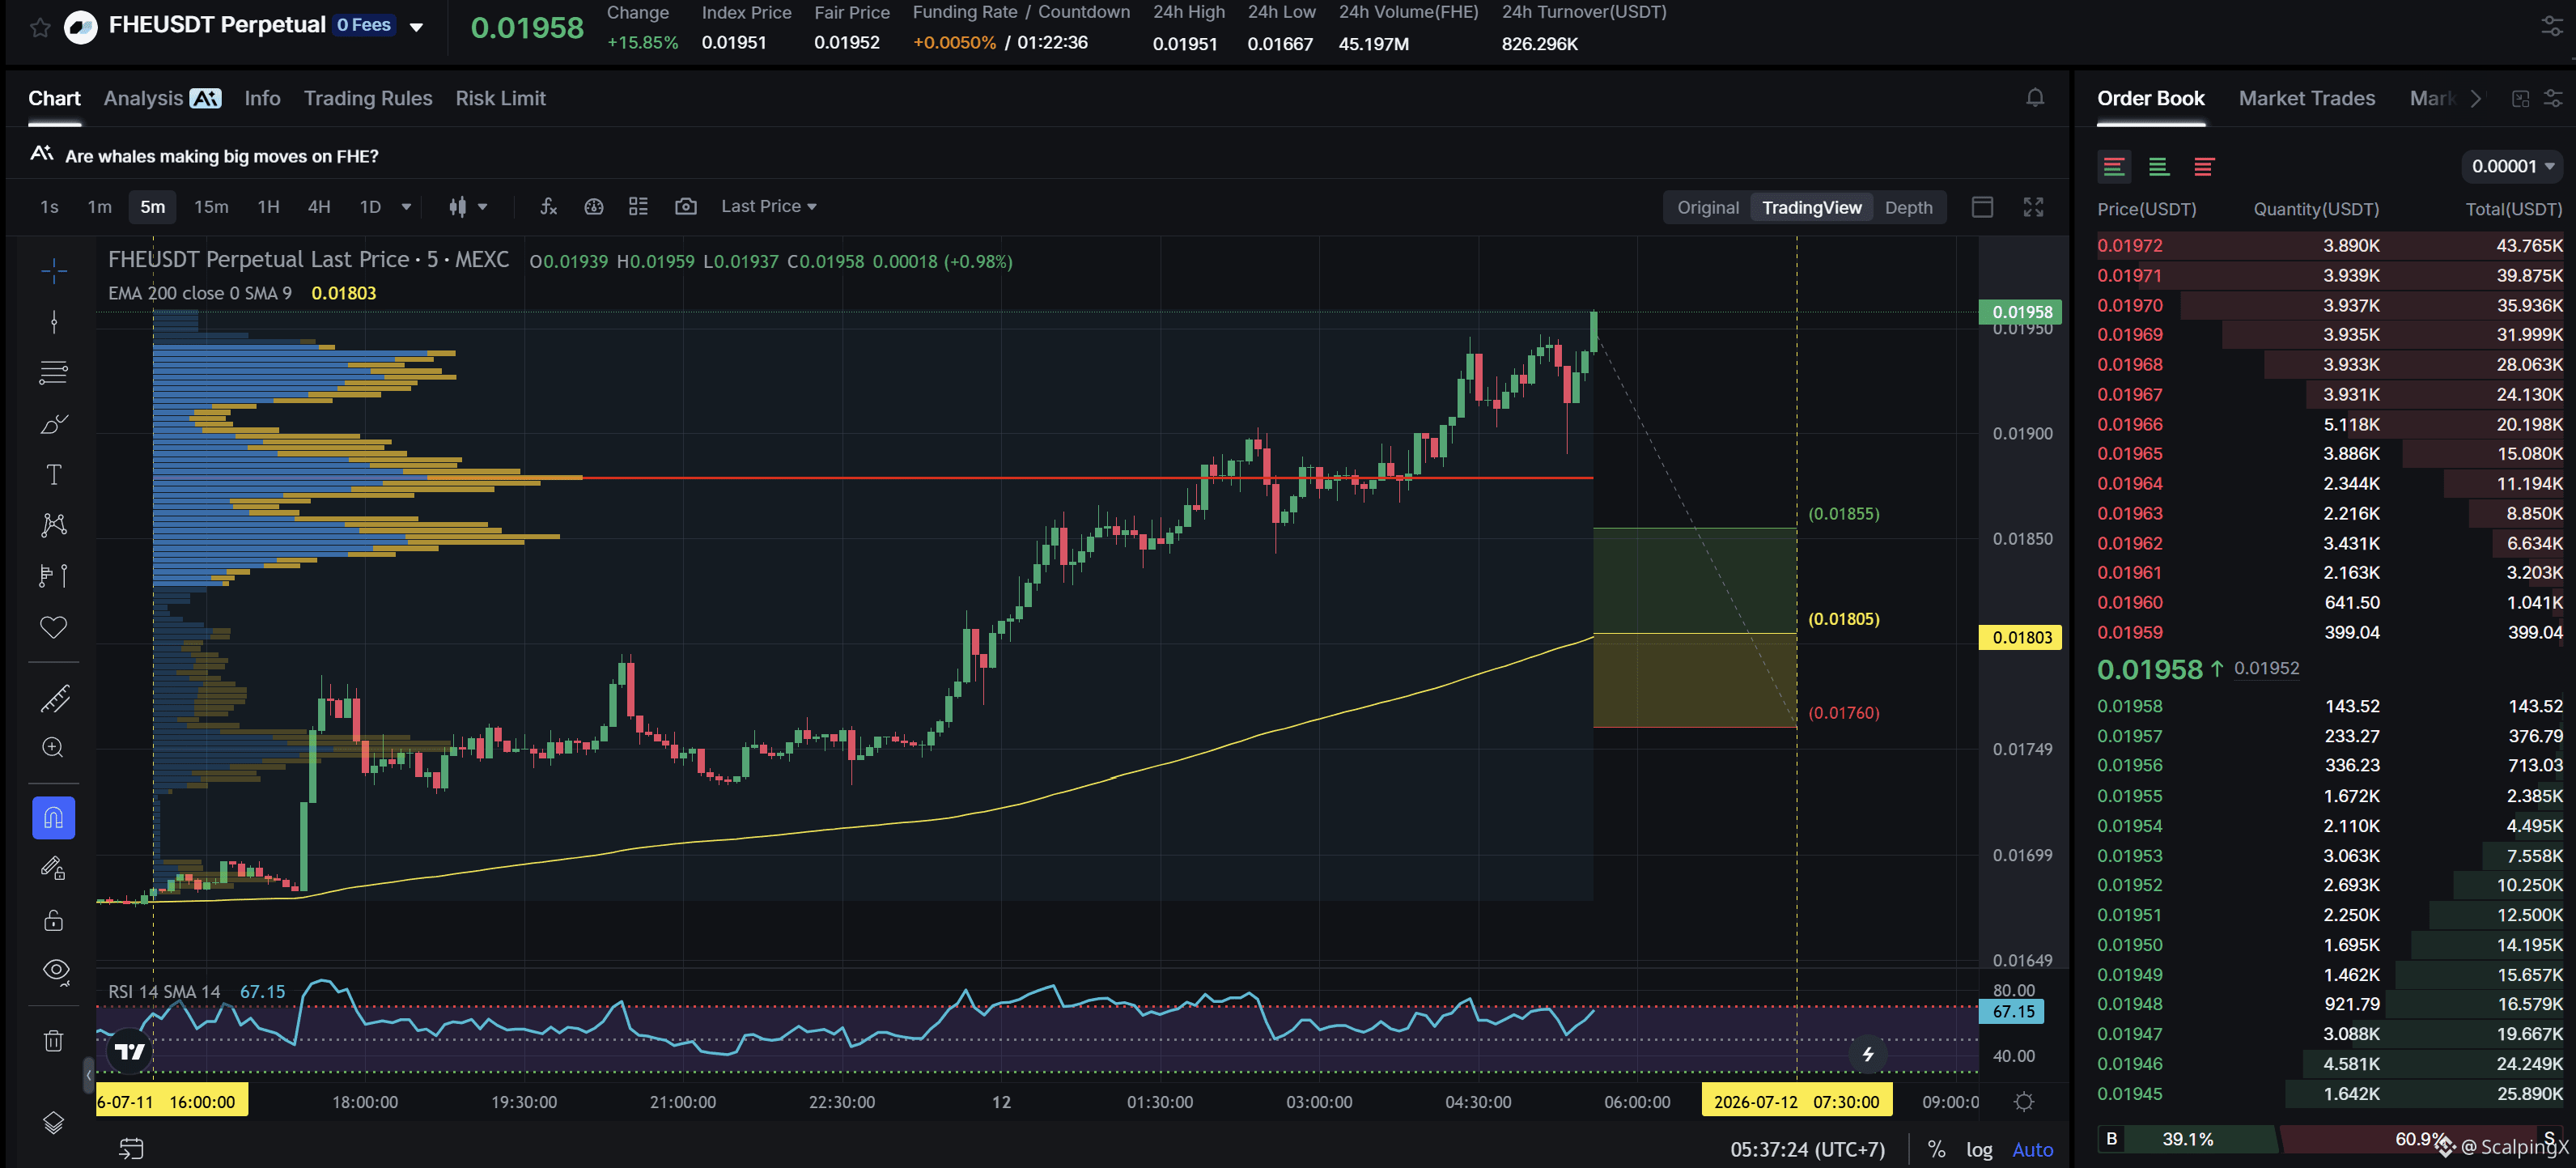Image resolution: width=2576 pixels, height=1168 pixels.
Task: Switch to the Chart tab
Action: 54,98
